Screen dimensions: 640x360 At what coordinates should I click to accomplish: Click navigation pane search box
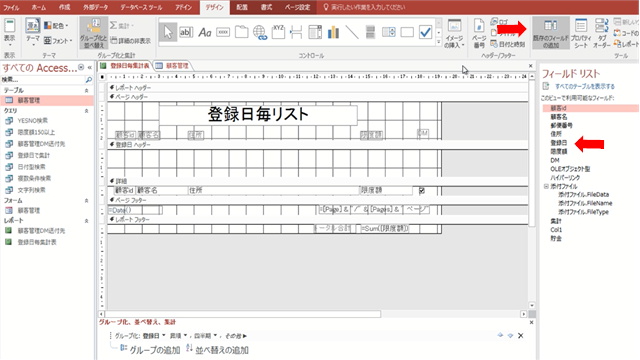(42, 79)
